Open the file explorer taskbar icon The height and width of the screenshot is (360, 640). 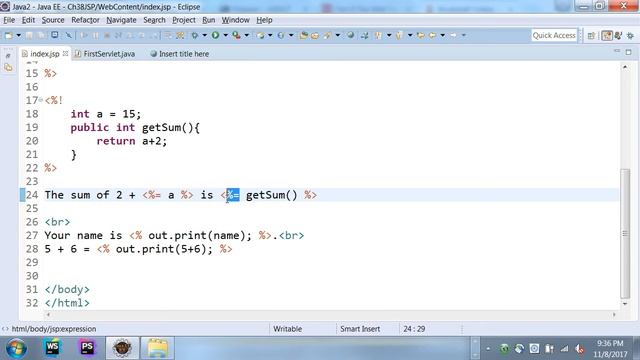(x=157, y=348)
